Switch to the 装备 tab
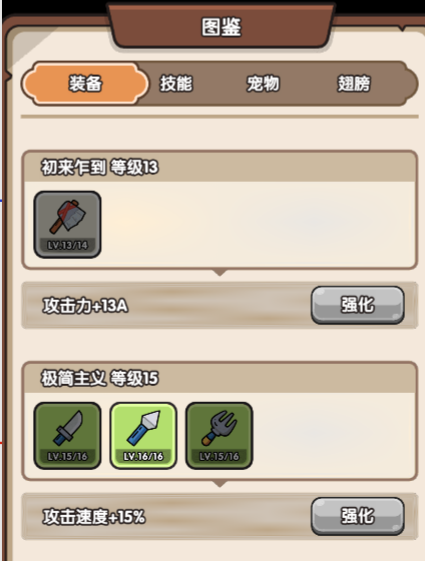This screenshot has width=425, height=561. pos(85,84)
